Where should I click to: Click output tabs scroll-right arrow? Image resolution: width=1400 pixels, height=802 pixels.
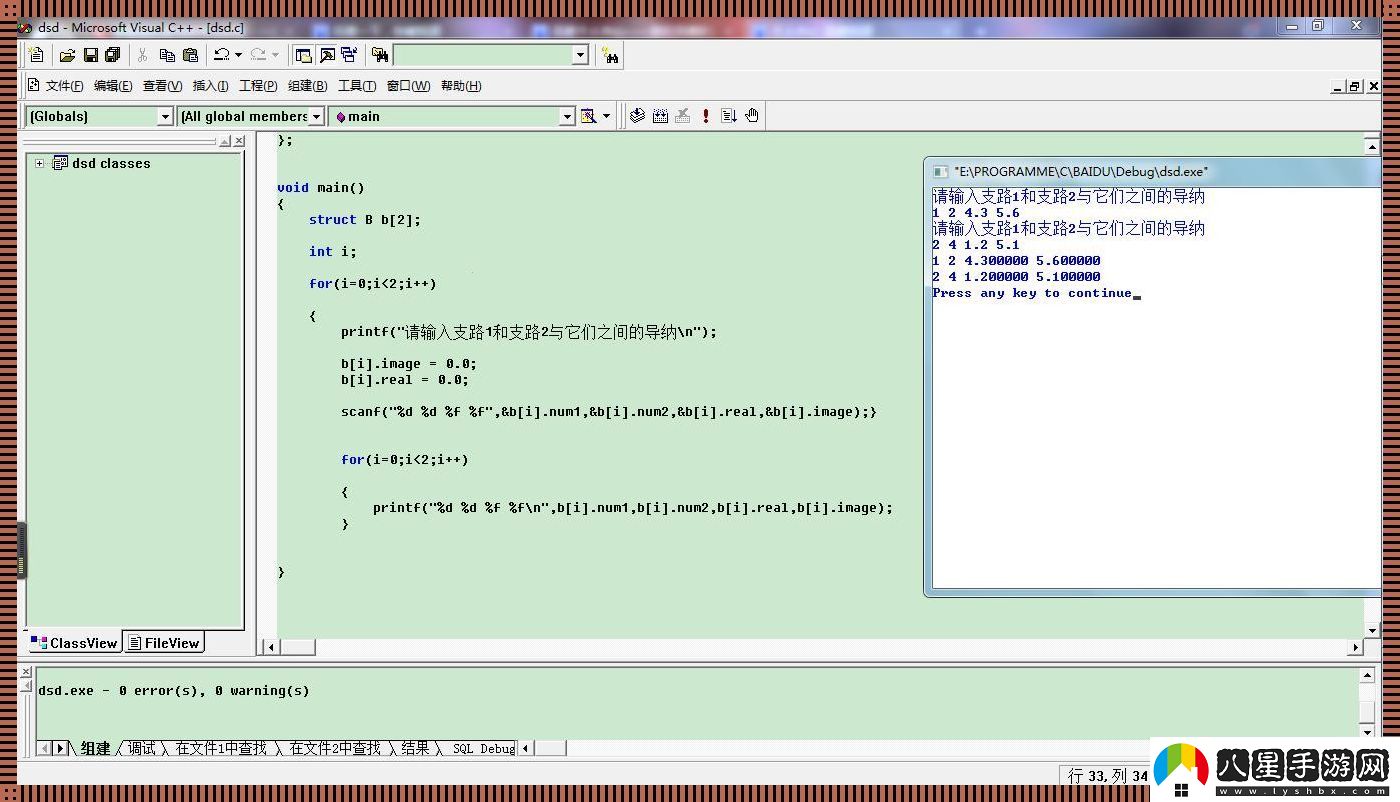[x=60, y=748]
